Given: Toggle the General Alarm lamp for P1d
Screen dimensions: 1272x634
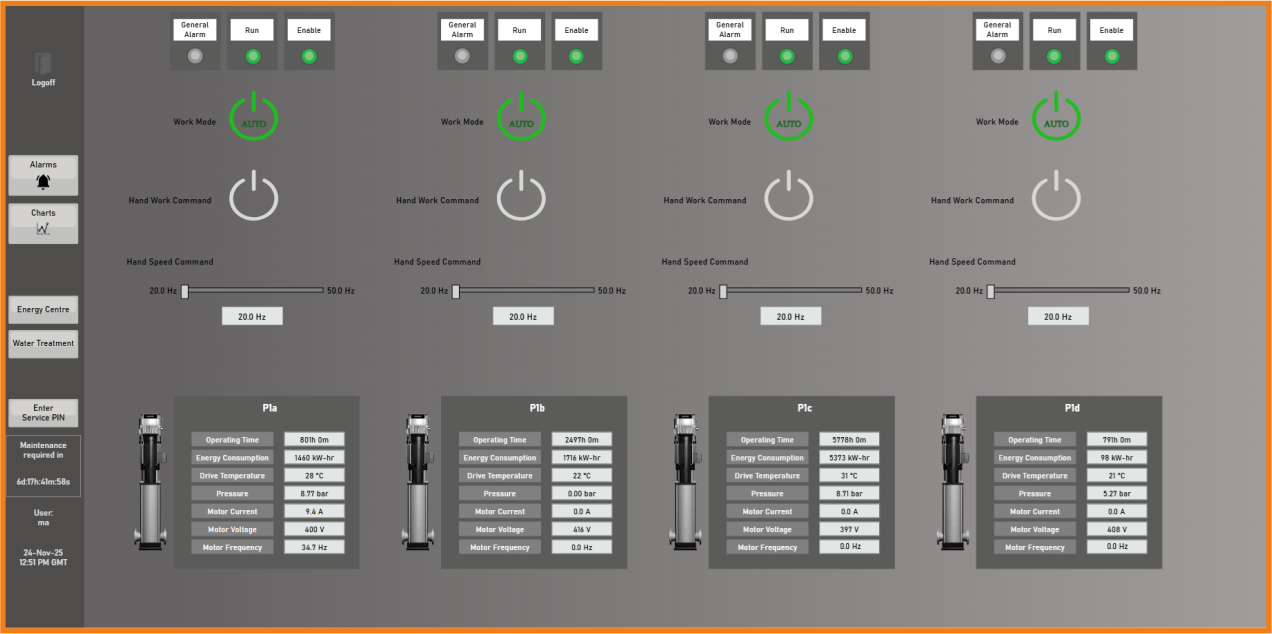Looking at the screenshot, I should pyautogui.click(x=997, y=55).
